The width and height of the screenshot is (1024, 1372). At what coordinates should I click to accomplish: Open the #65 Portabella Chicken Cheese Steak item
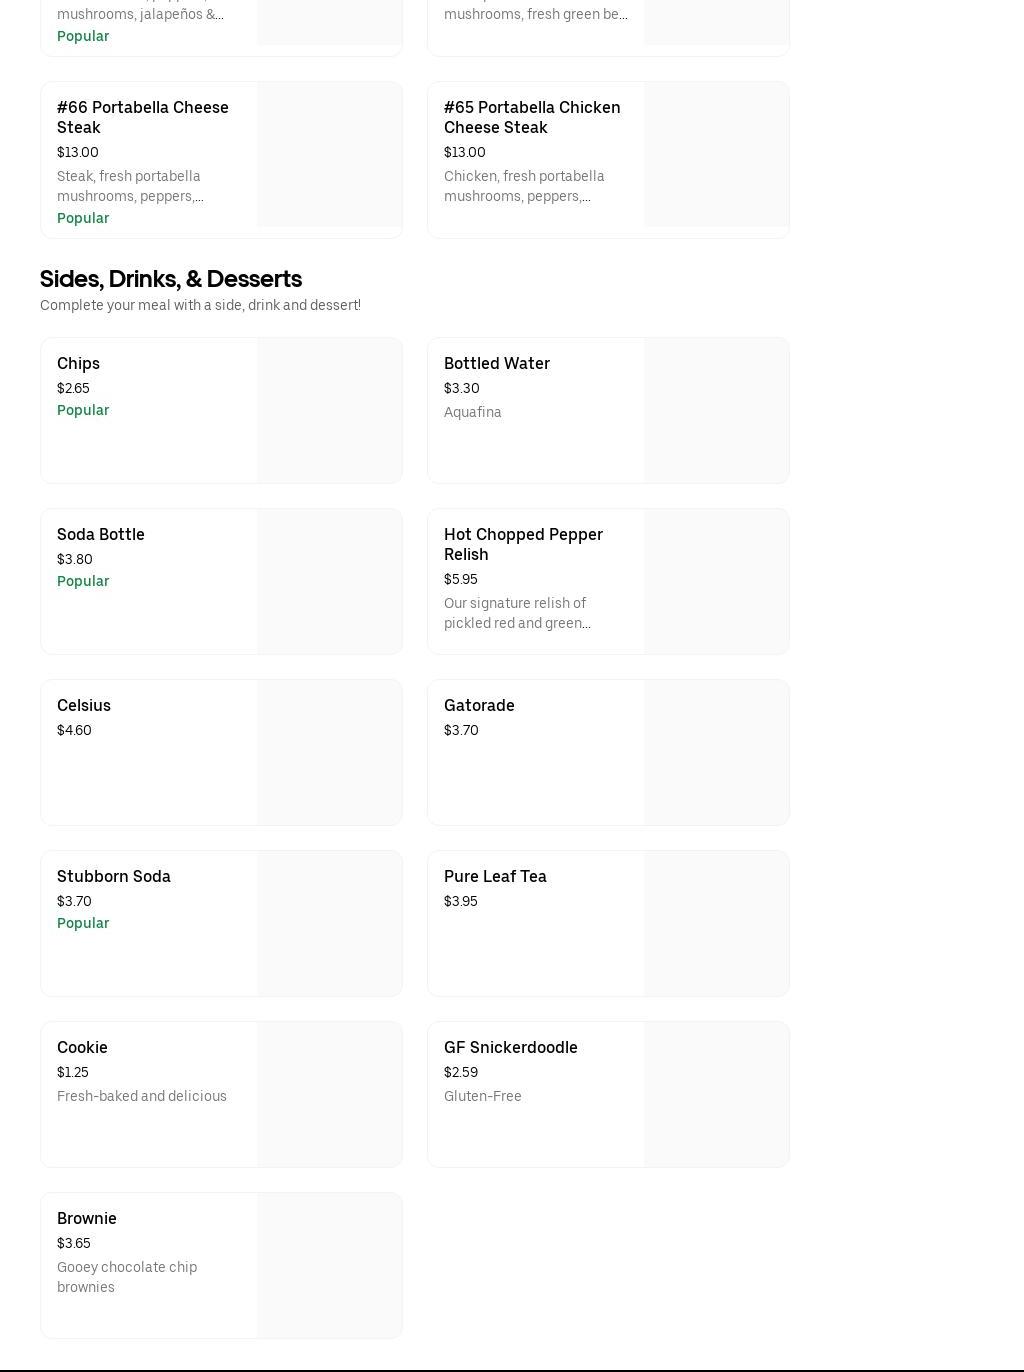pyautogui.click(x=531, y=117)
